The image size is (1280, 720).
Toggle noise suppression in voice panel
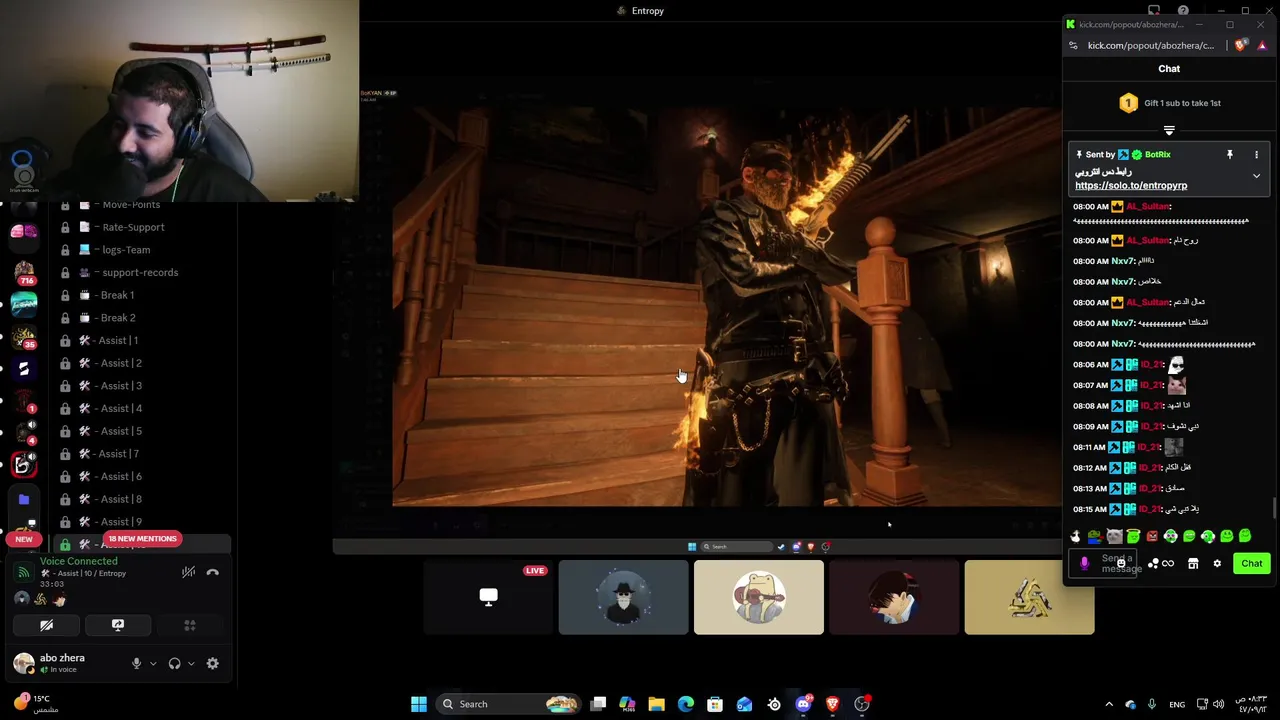(188, 572)
